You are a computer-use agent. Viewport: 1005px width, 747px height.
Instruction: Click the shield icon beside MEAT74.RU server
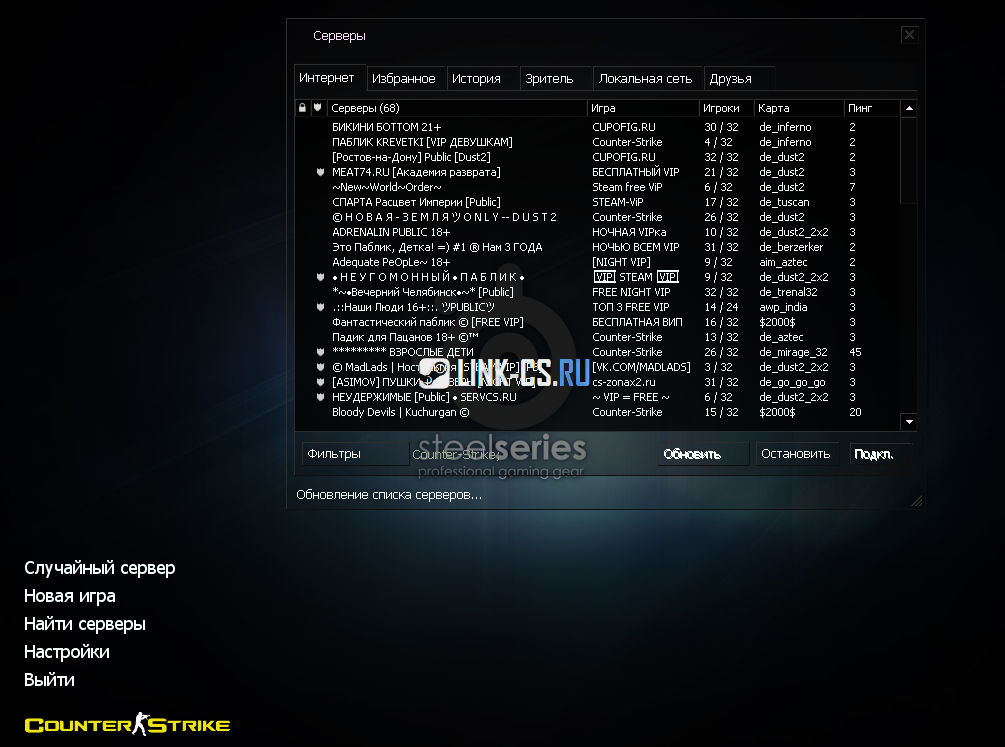click(x=319, y=172)
